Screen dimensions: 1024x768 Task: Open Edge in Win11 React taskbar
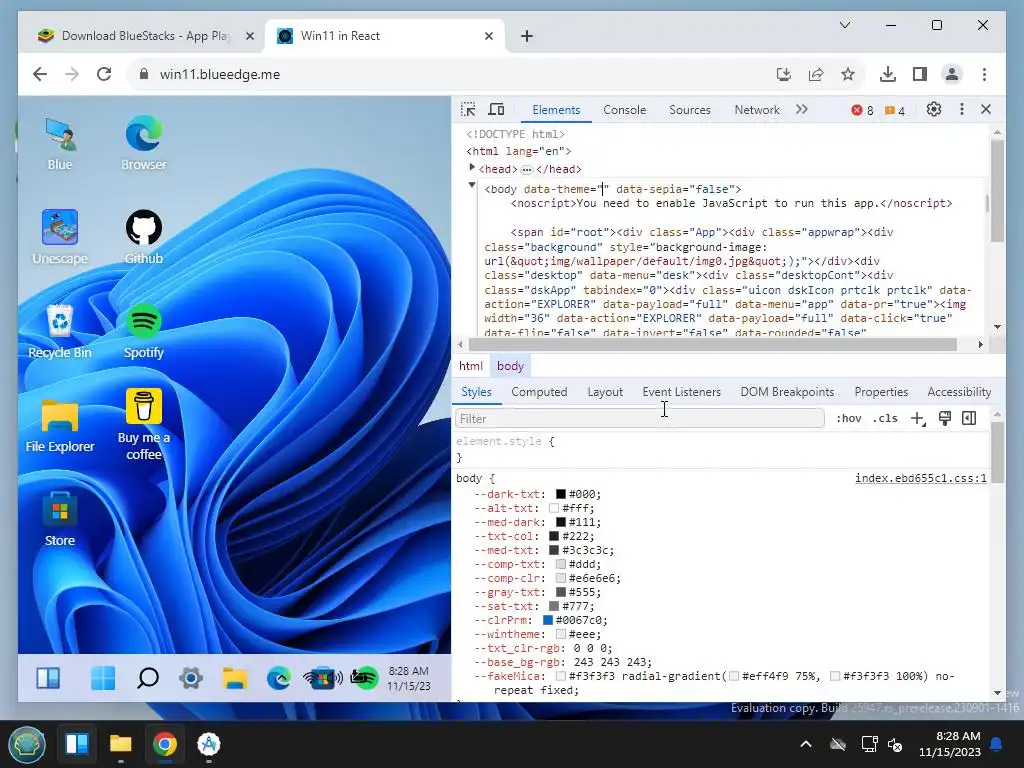click(279, 678)
